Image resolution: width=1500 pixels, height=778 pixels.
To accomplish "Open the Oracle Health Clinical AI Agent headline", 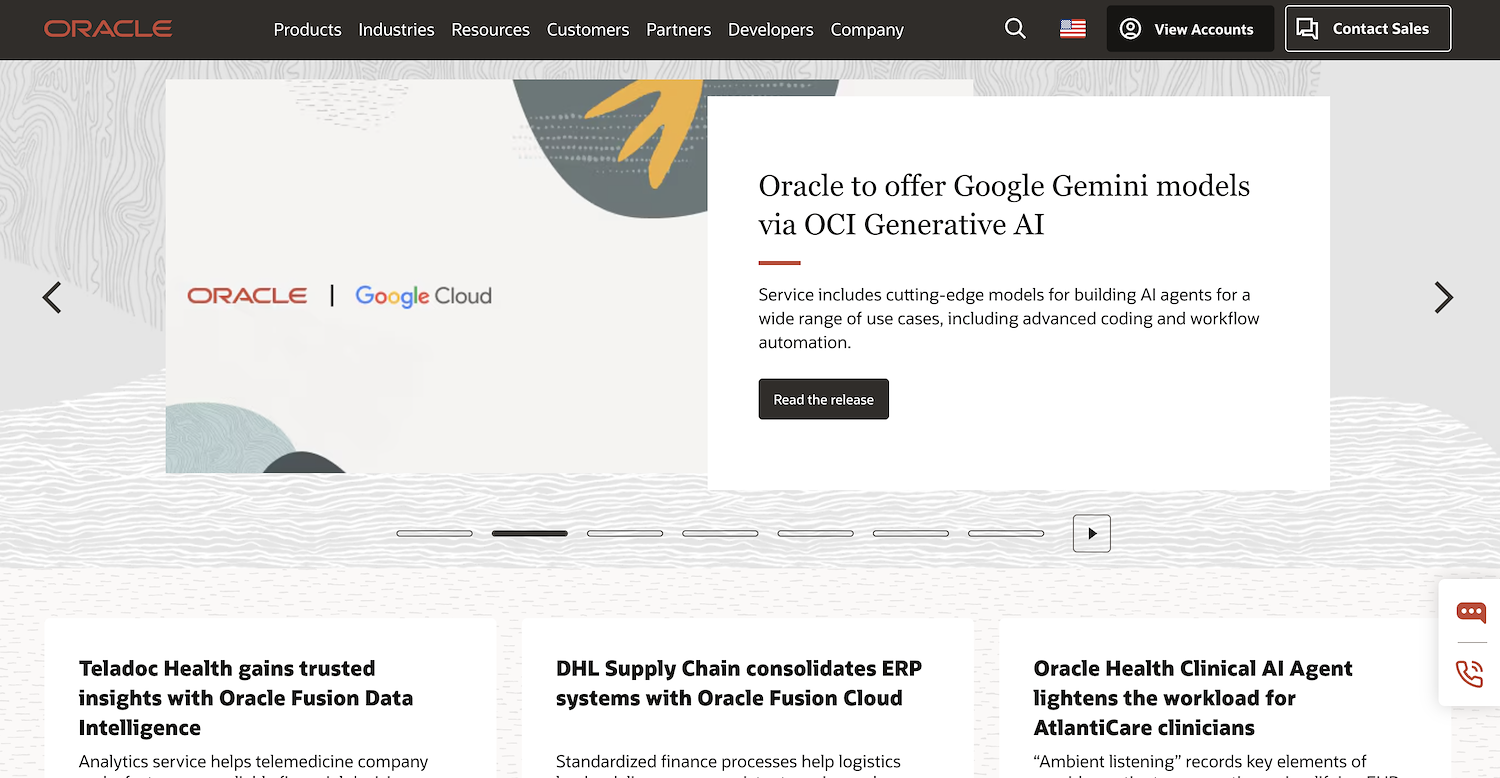I will pos(1193,698).
